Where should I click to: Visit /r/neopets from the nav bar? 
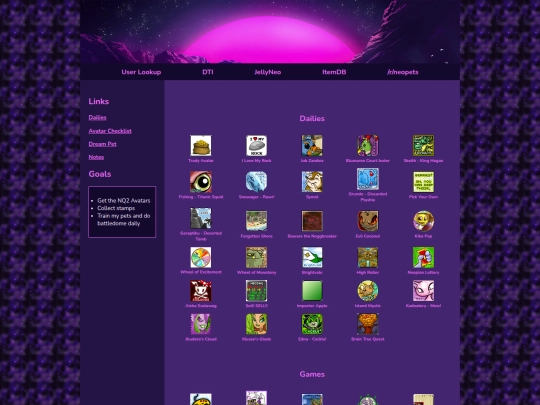[403, 72]
